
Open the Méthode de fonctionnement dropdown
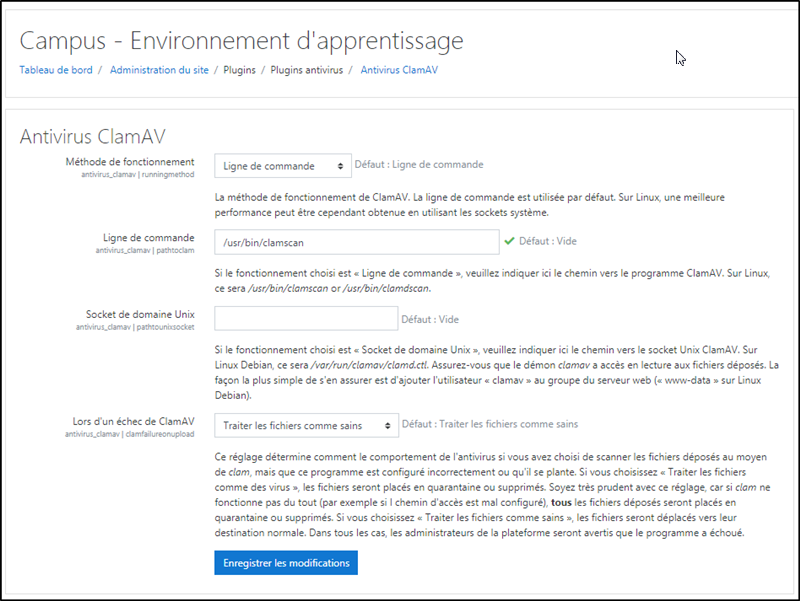(282, 166)
